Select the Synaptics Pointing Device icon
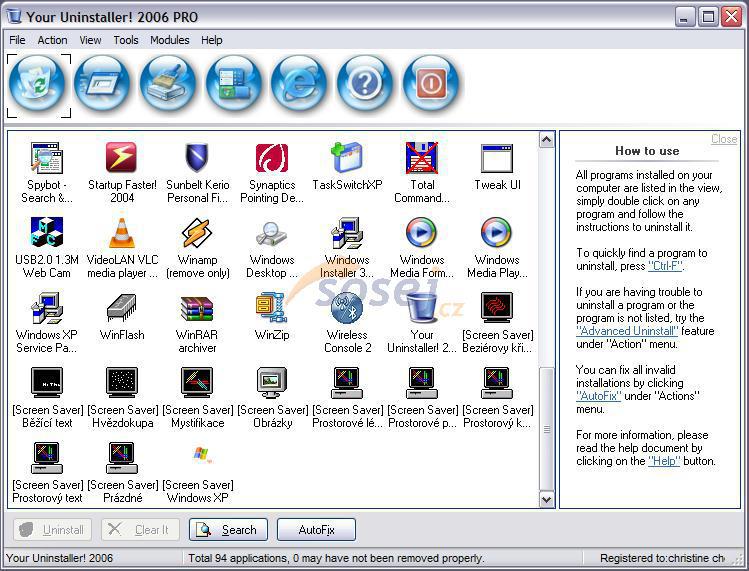This screenshot has width=749, height=571. pyautogui.click(x=272, y=158)
